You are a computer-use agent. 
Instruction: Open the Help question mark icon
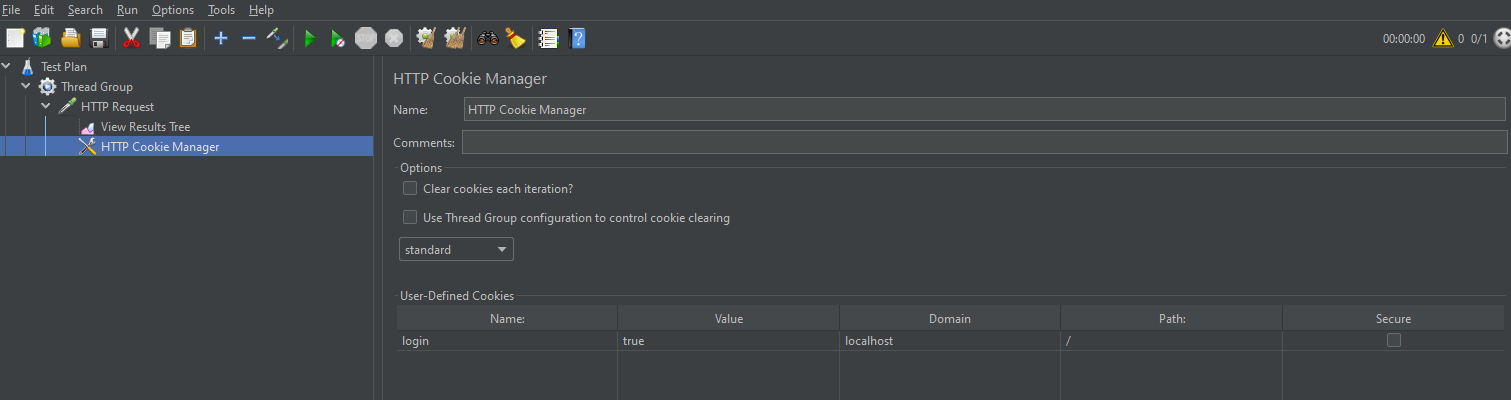pos(577,38)
